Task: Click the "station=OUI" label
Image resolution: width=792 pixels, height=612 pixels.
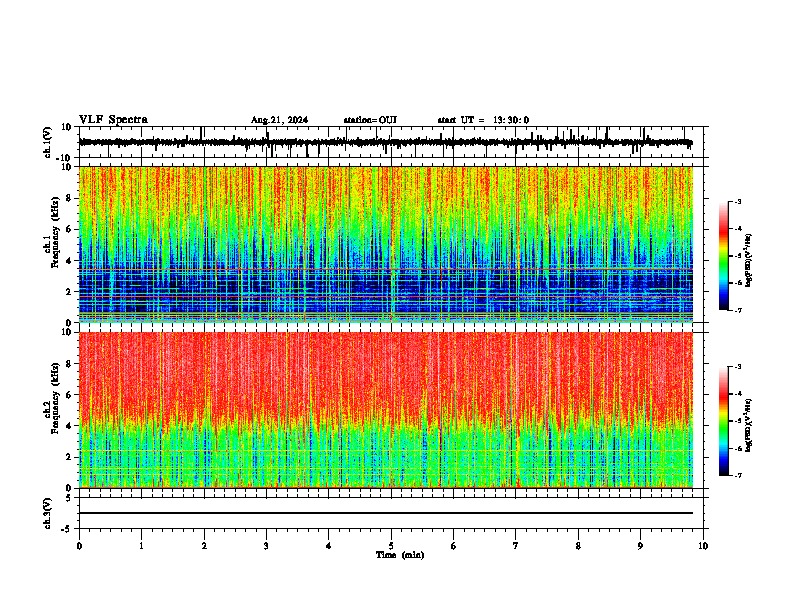Action: pyautogui.click(x=370, y=120)
